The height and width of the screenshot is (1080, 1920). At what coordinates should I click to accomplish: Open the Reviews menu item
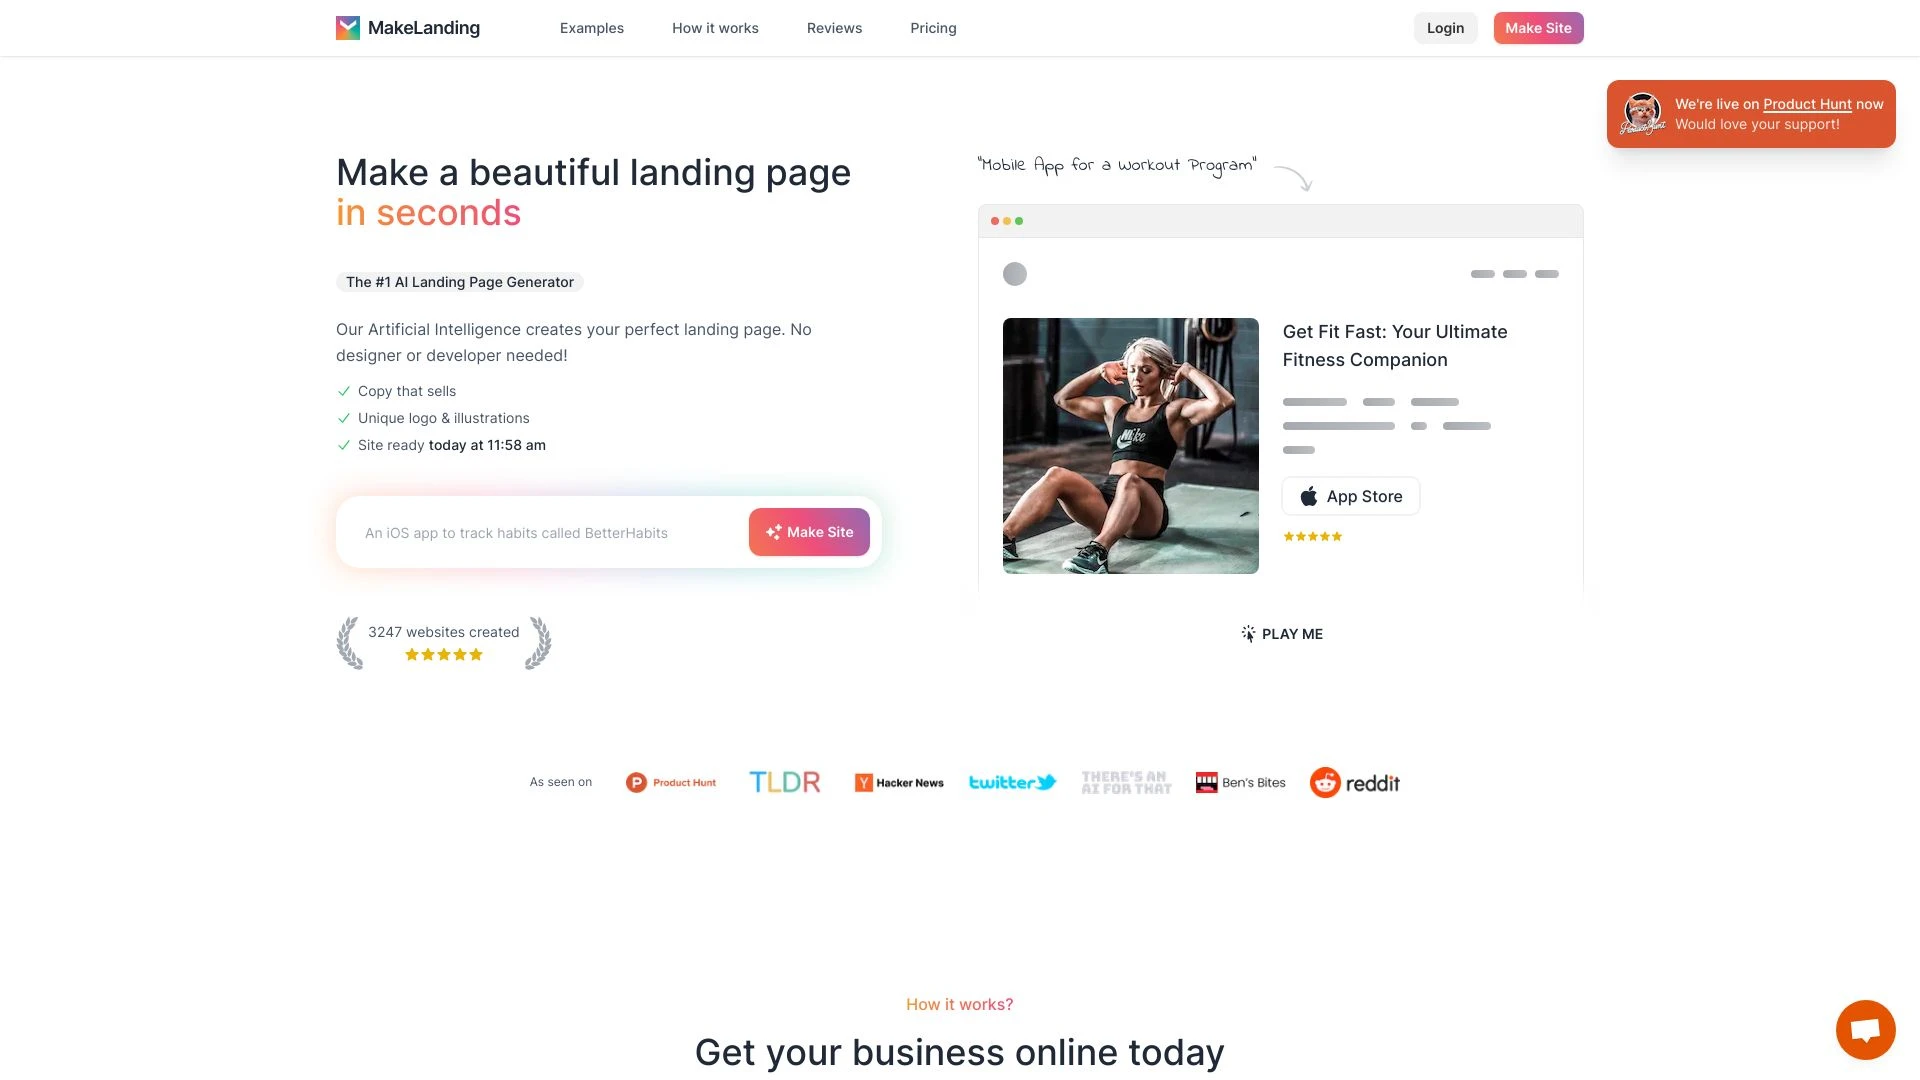833,28
